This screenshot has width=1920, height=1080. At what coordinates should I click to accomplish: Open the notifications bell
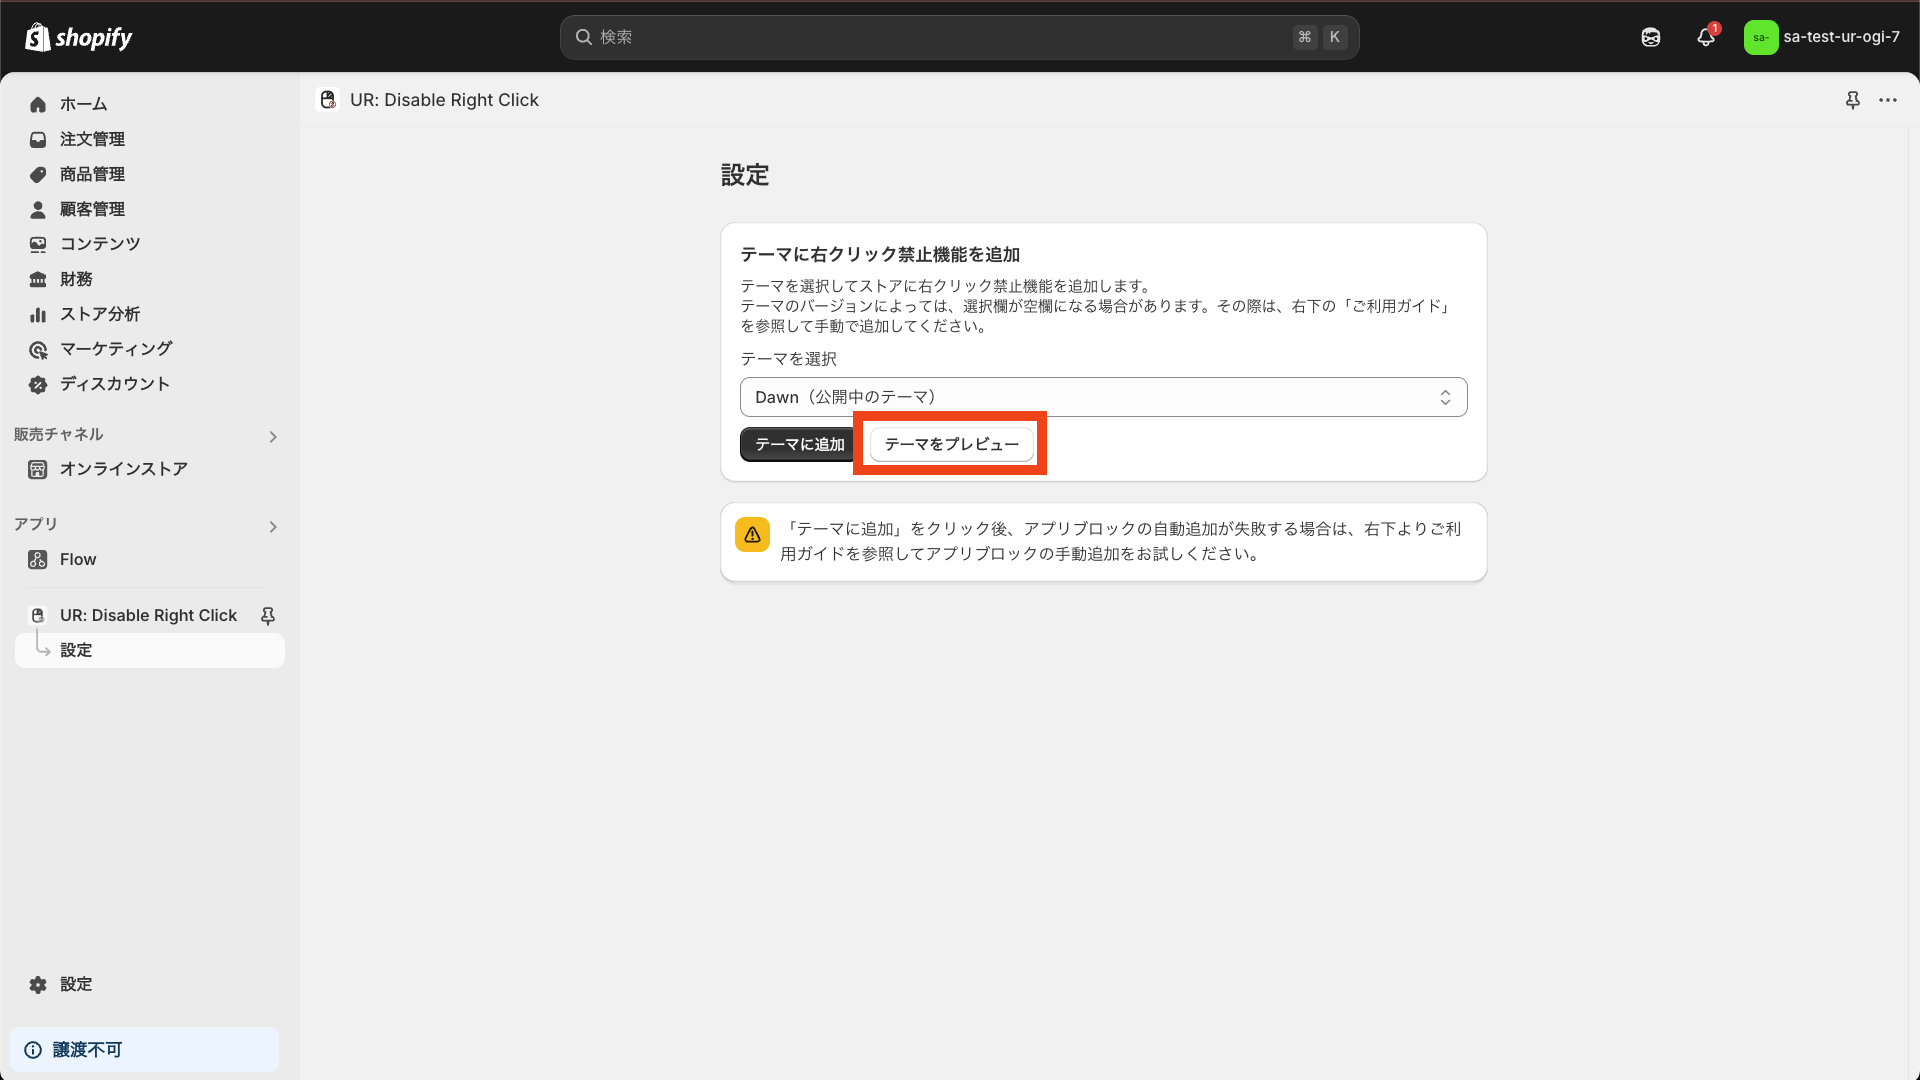1706,37
